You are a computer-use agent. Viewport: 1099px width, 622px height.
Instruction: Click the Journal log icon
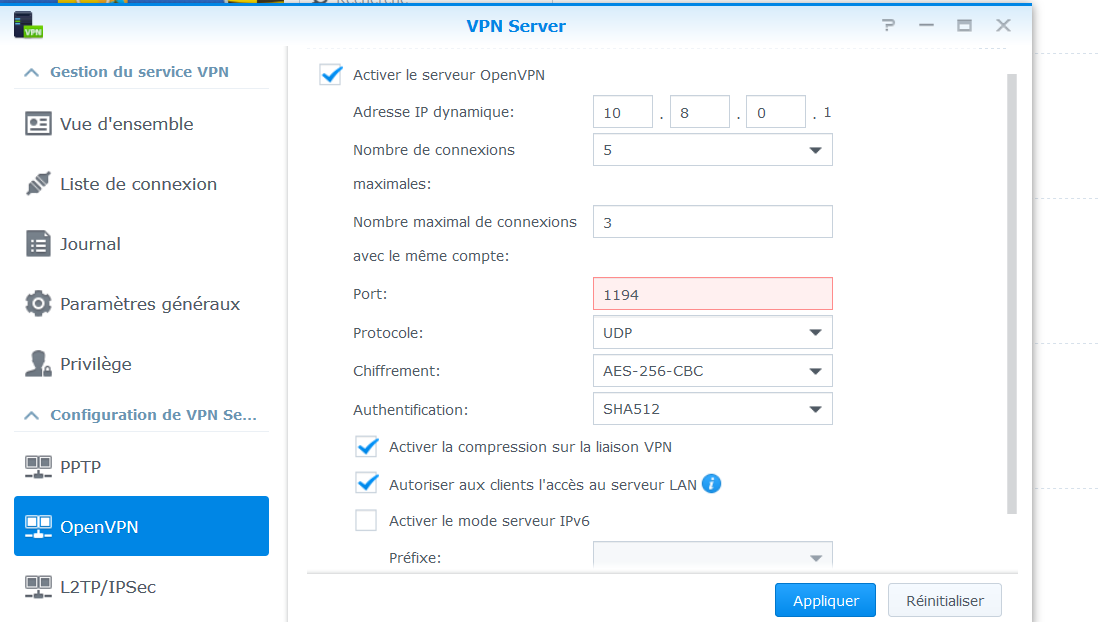coord(38,244)
